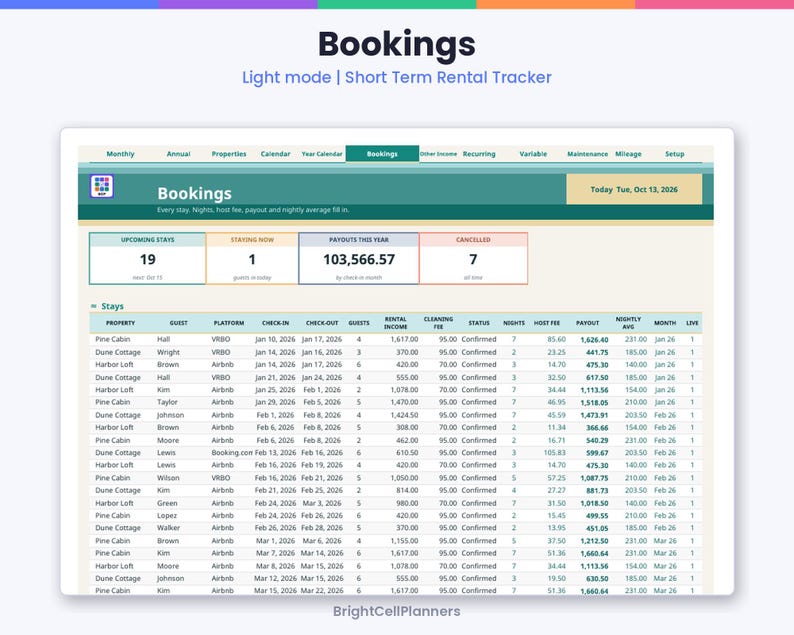Select guest cell Taylor
This screenshot has height=635, width=794.
point(167,402)
